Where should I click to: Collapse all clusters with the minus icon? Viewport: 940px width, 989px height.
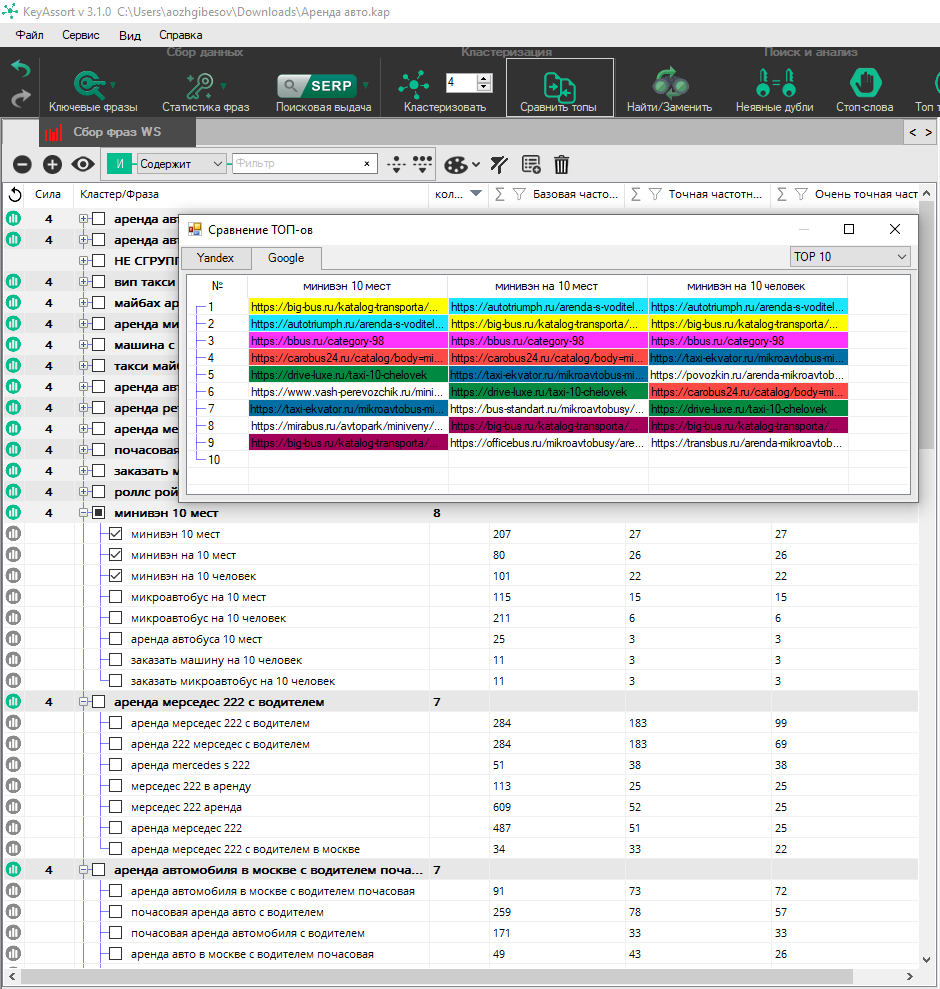click(22, 165)
